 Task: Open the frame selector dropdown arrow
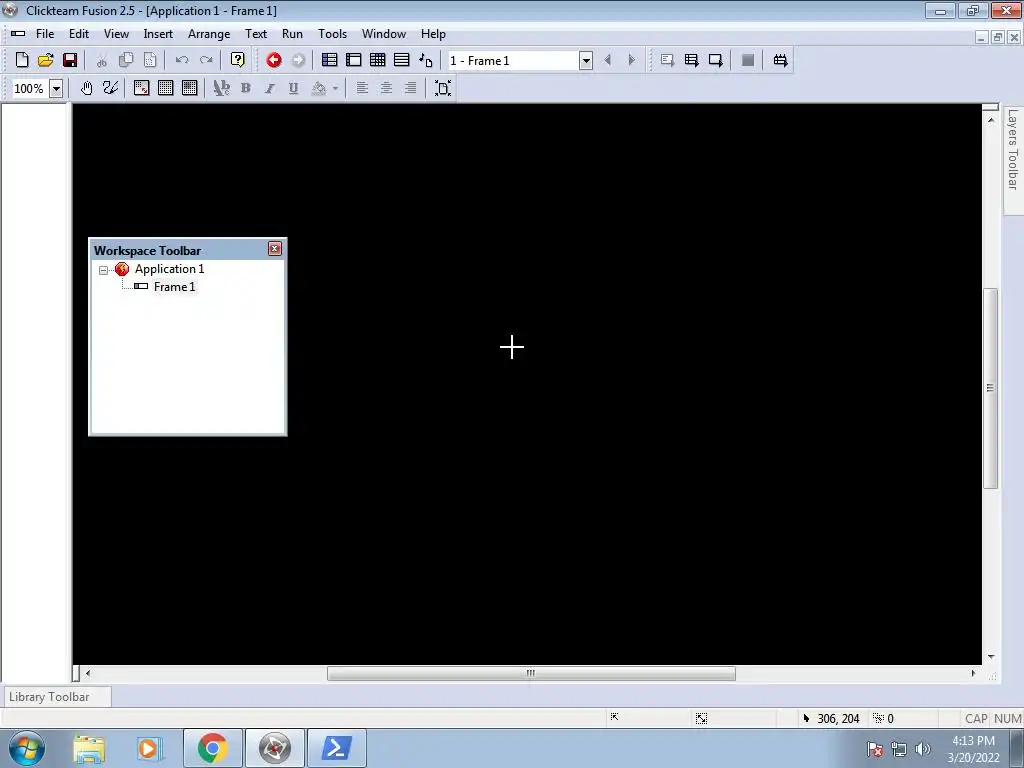586,60
